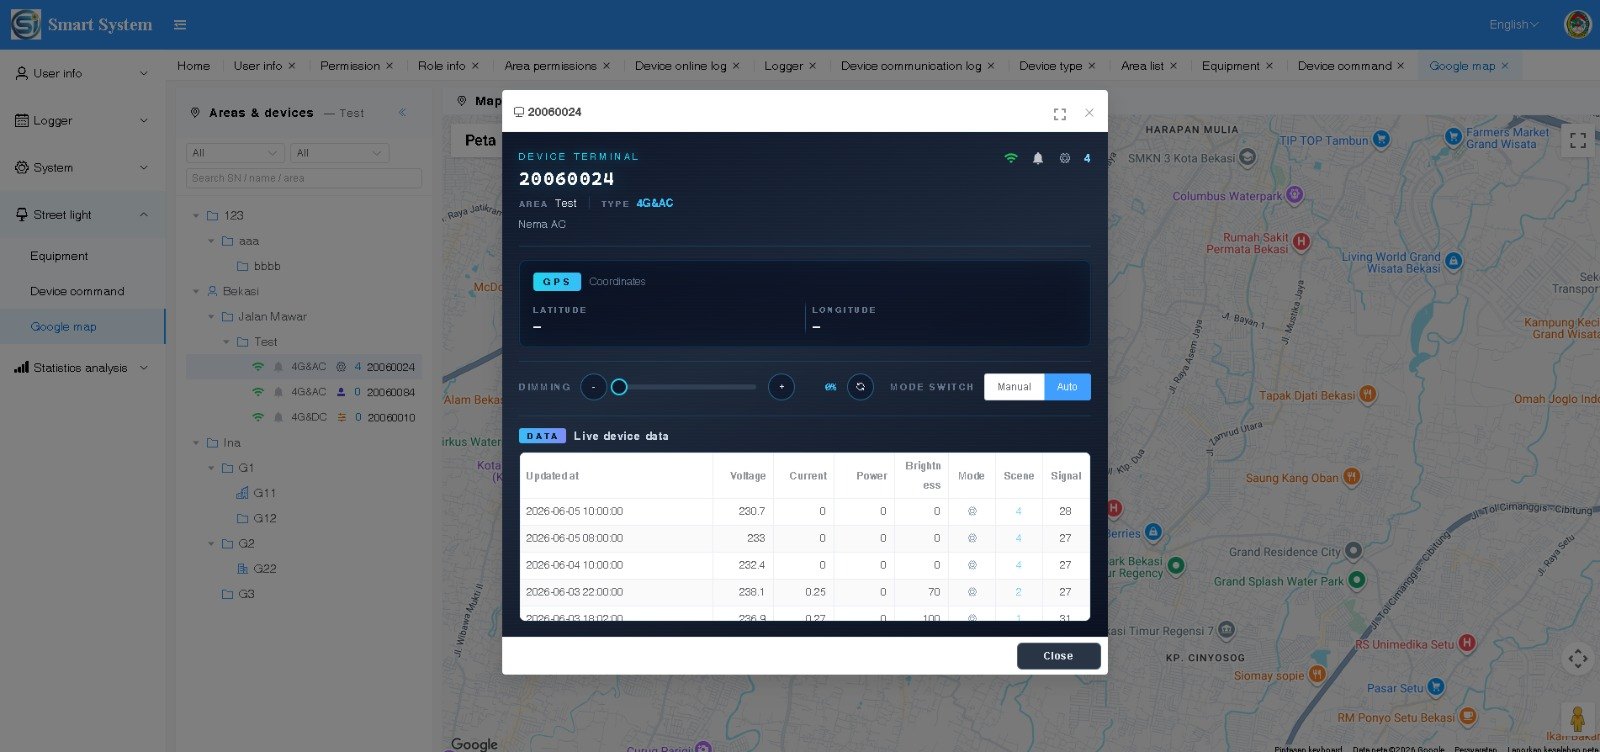This screenshot has width=1600, height=752.
Task: Open Device command in sidebar
Action: tap(77, 291)
